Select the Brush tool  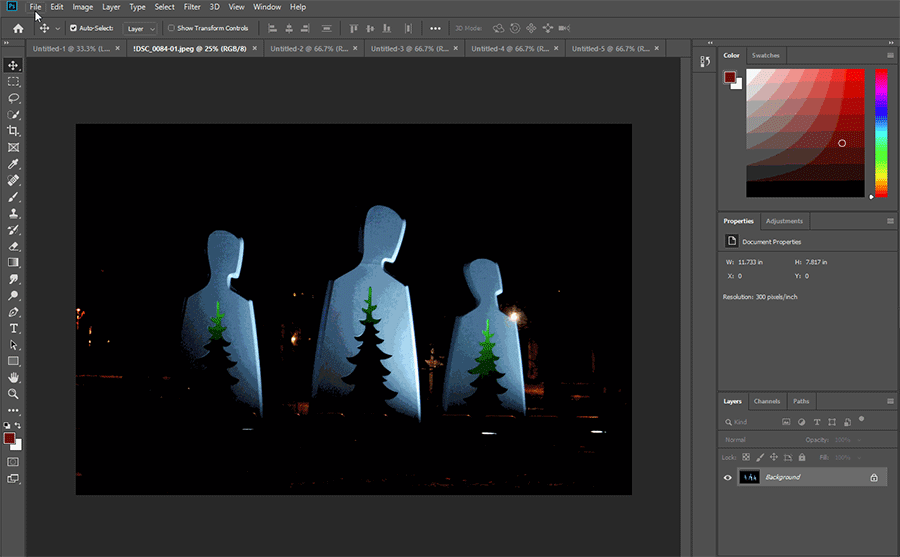13,197
